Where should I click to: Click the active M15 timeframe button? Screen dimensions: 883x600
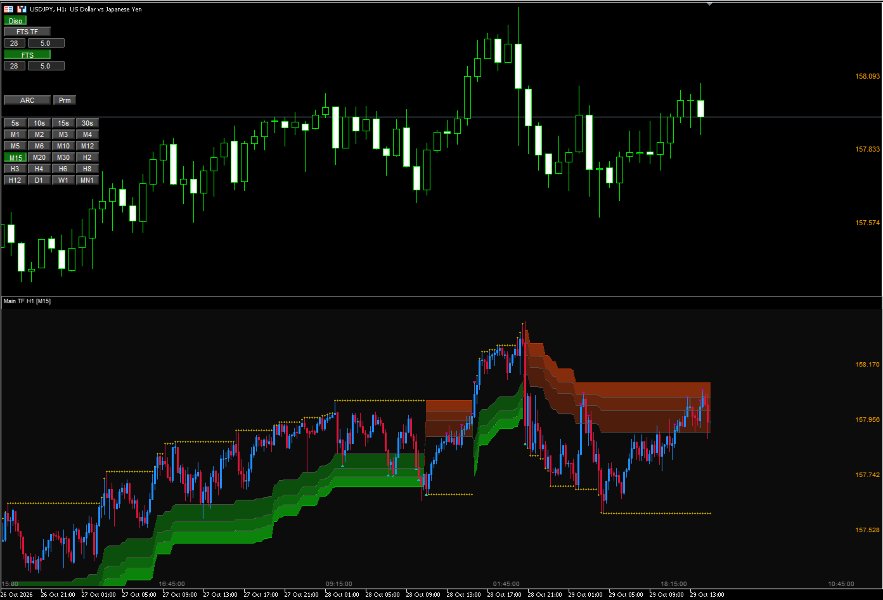(x=15, y=158)
